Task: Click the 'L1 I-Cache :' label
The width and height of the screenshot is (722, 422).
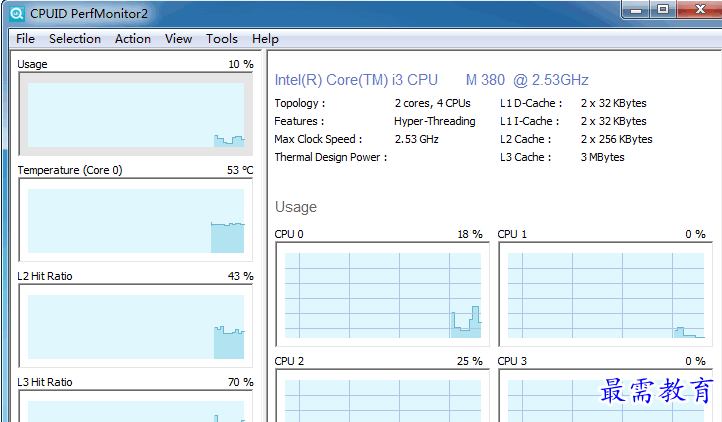Action: (530, 121)
